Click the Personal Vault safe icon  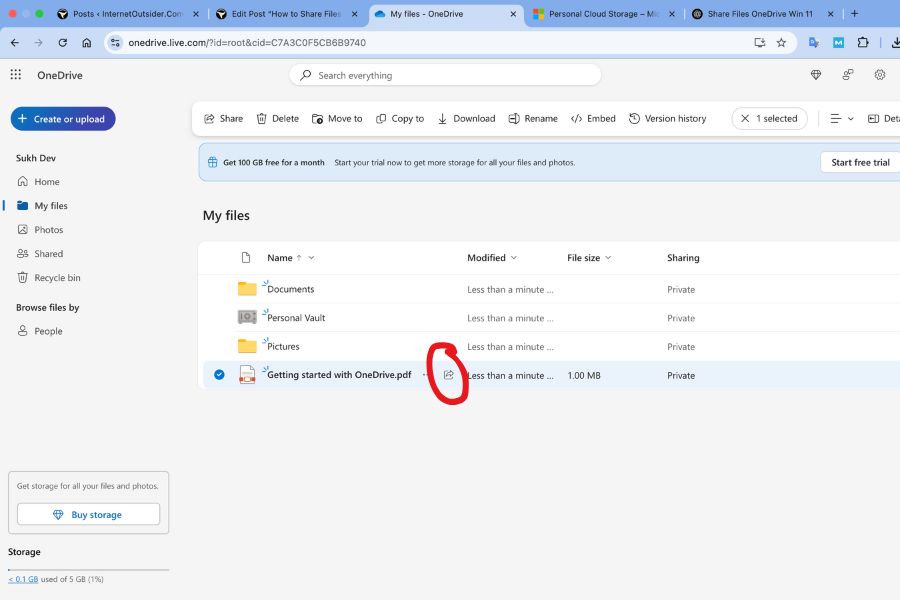(247, 317)
